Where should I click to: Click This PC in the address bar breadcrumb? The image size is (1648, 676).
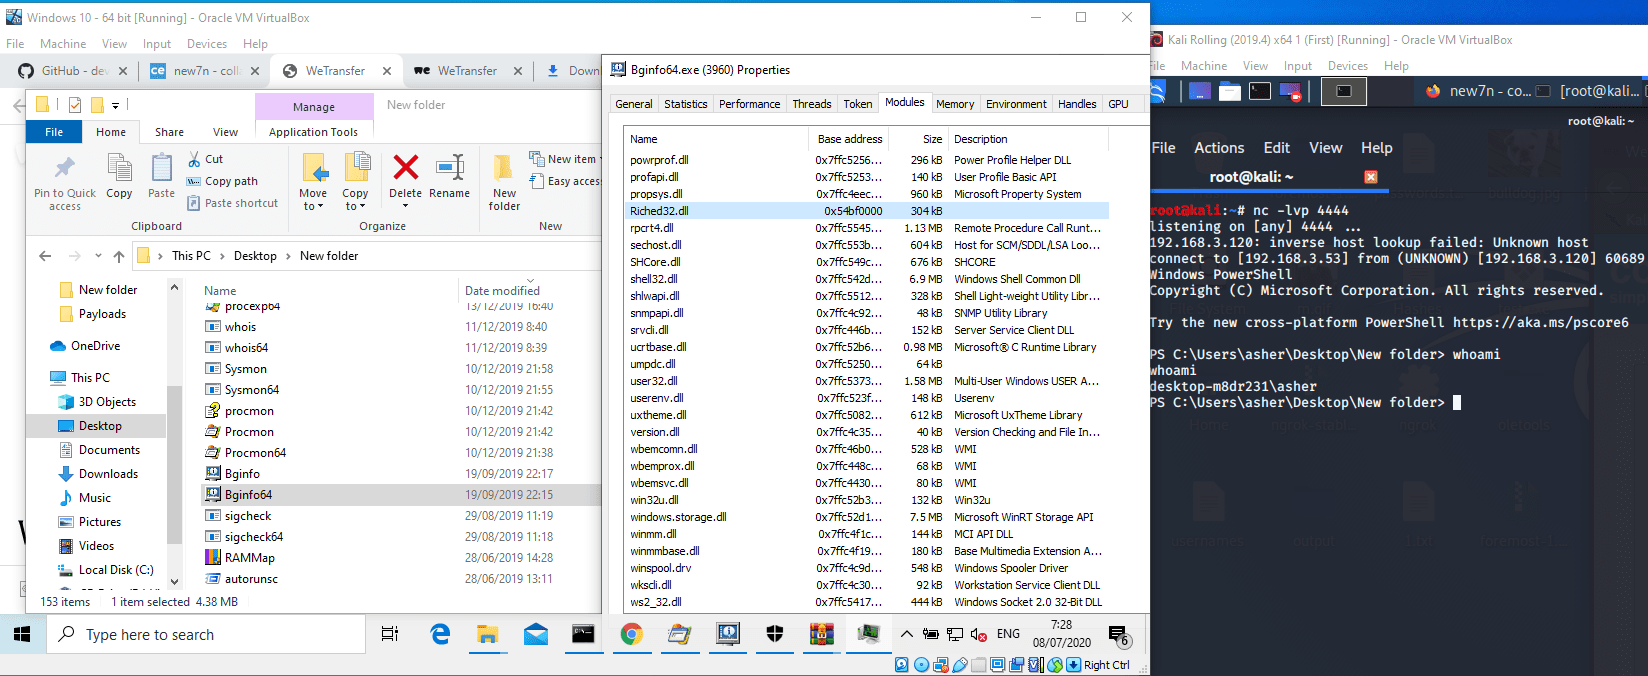191,256
